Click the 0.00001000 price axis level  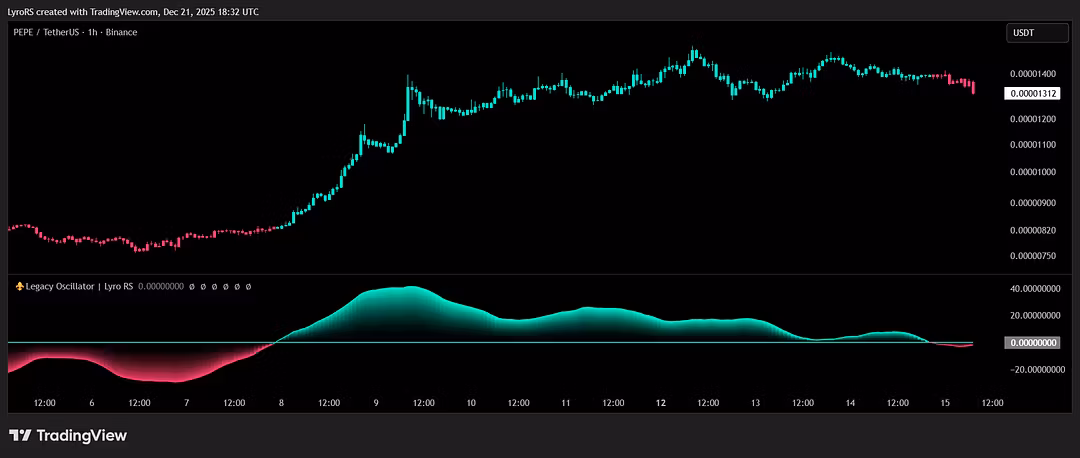(x=1034, y=173)
